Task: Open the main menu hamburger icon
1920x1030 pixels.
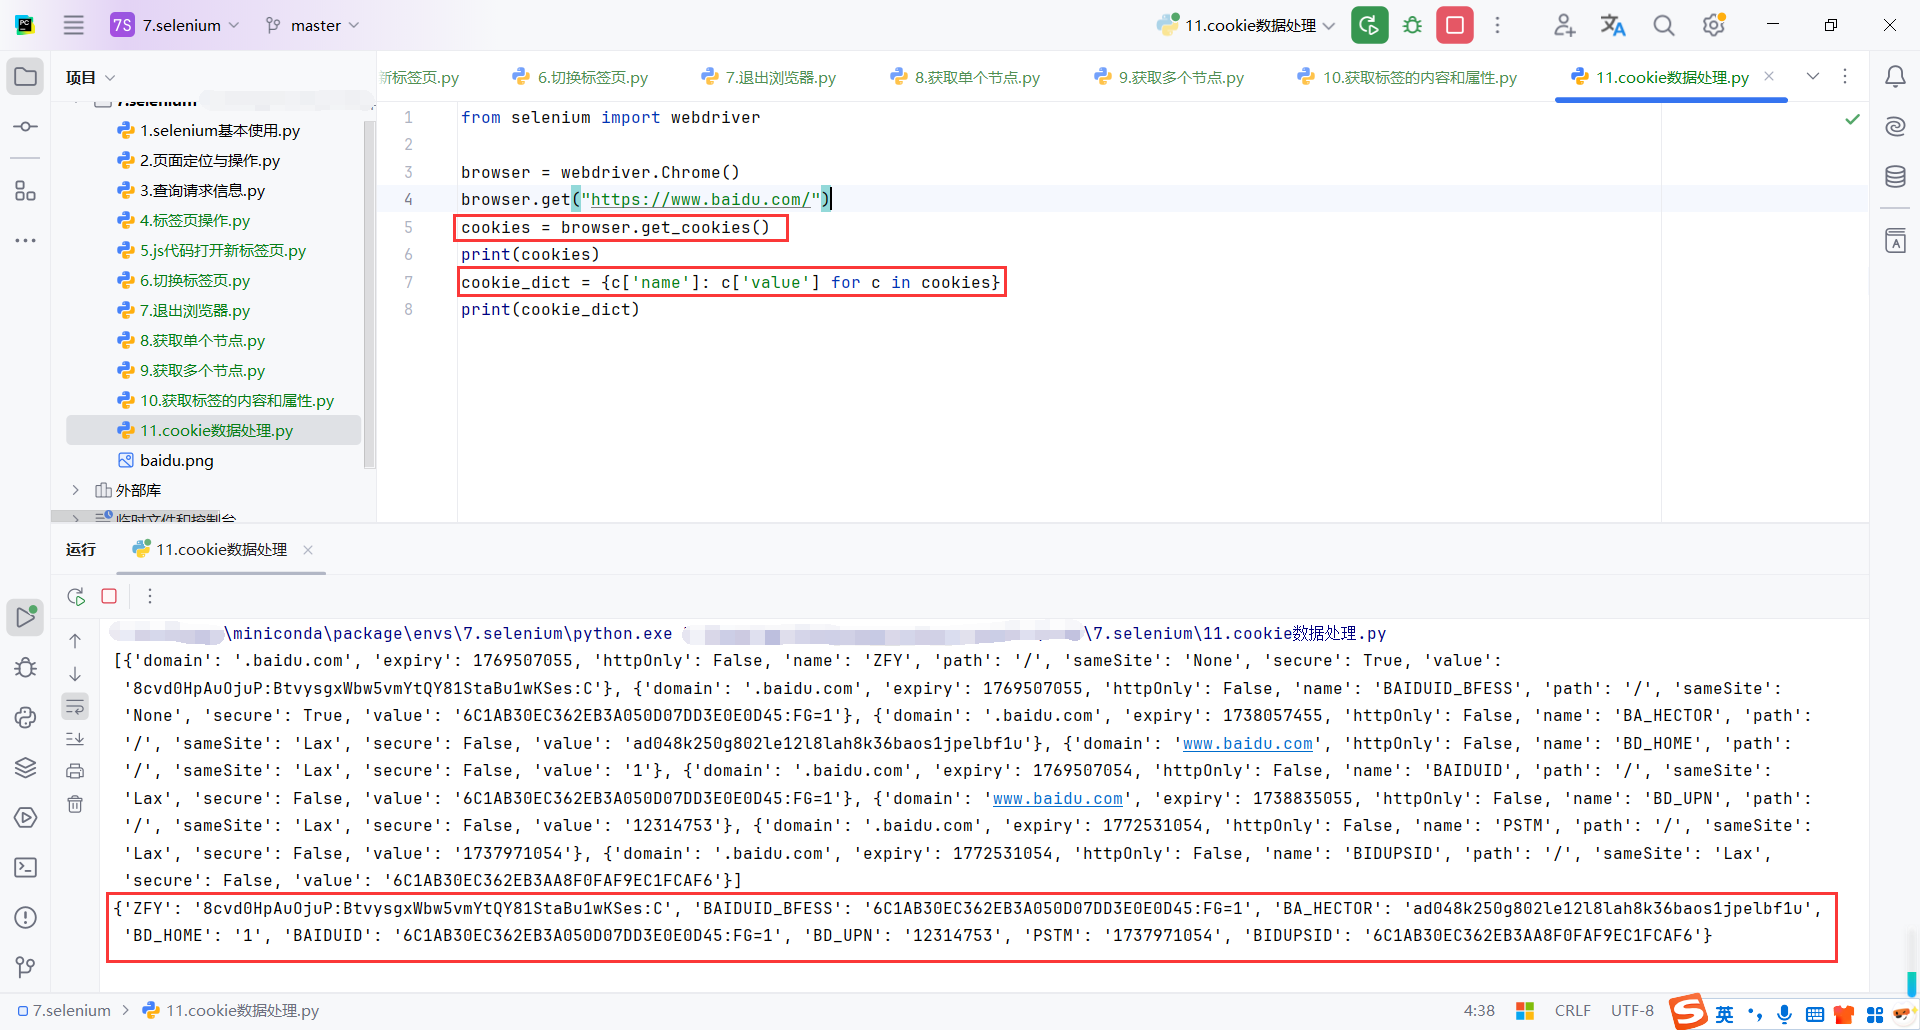Action: pos(74,25)
